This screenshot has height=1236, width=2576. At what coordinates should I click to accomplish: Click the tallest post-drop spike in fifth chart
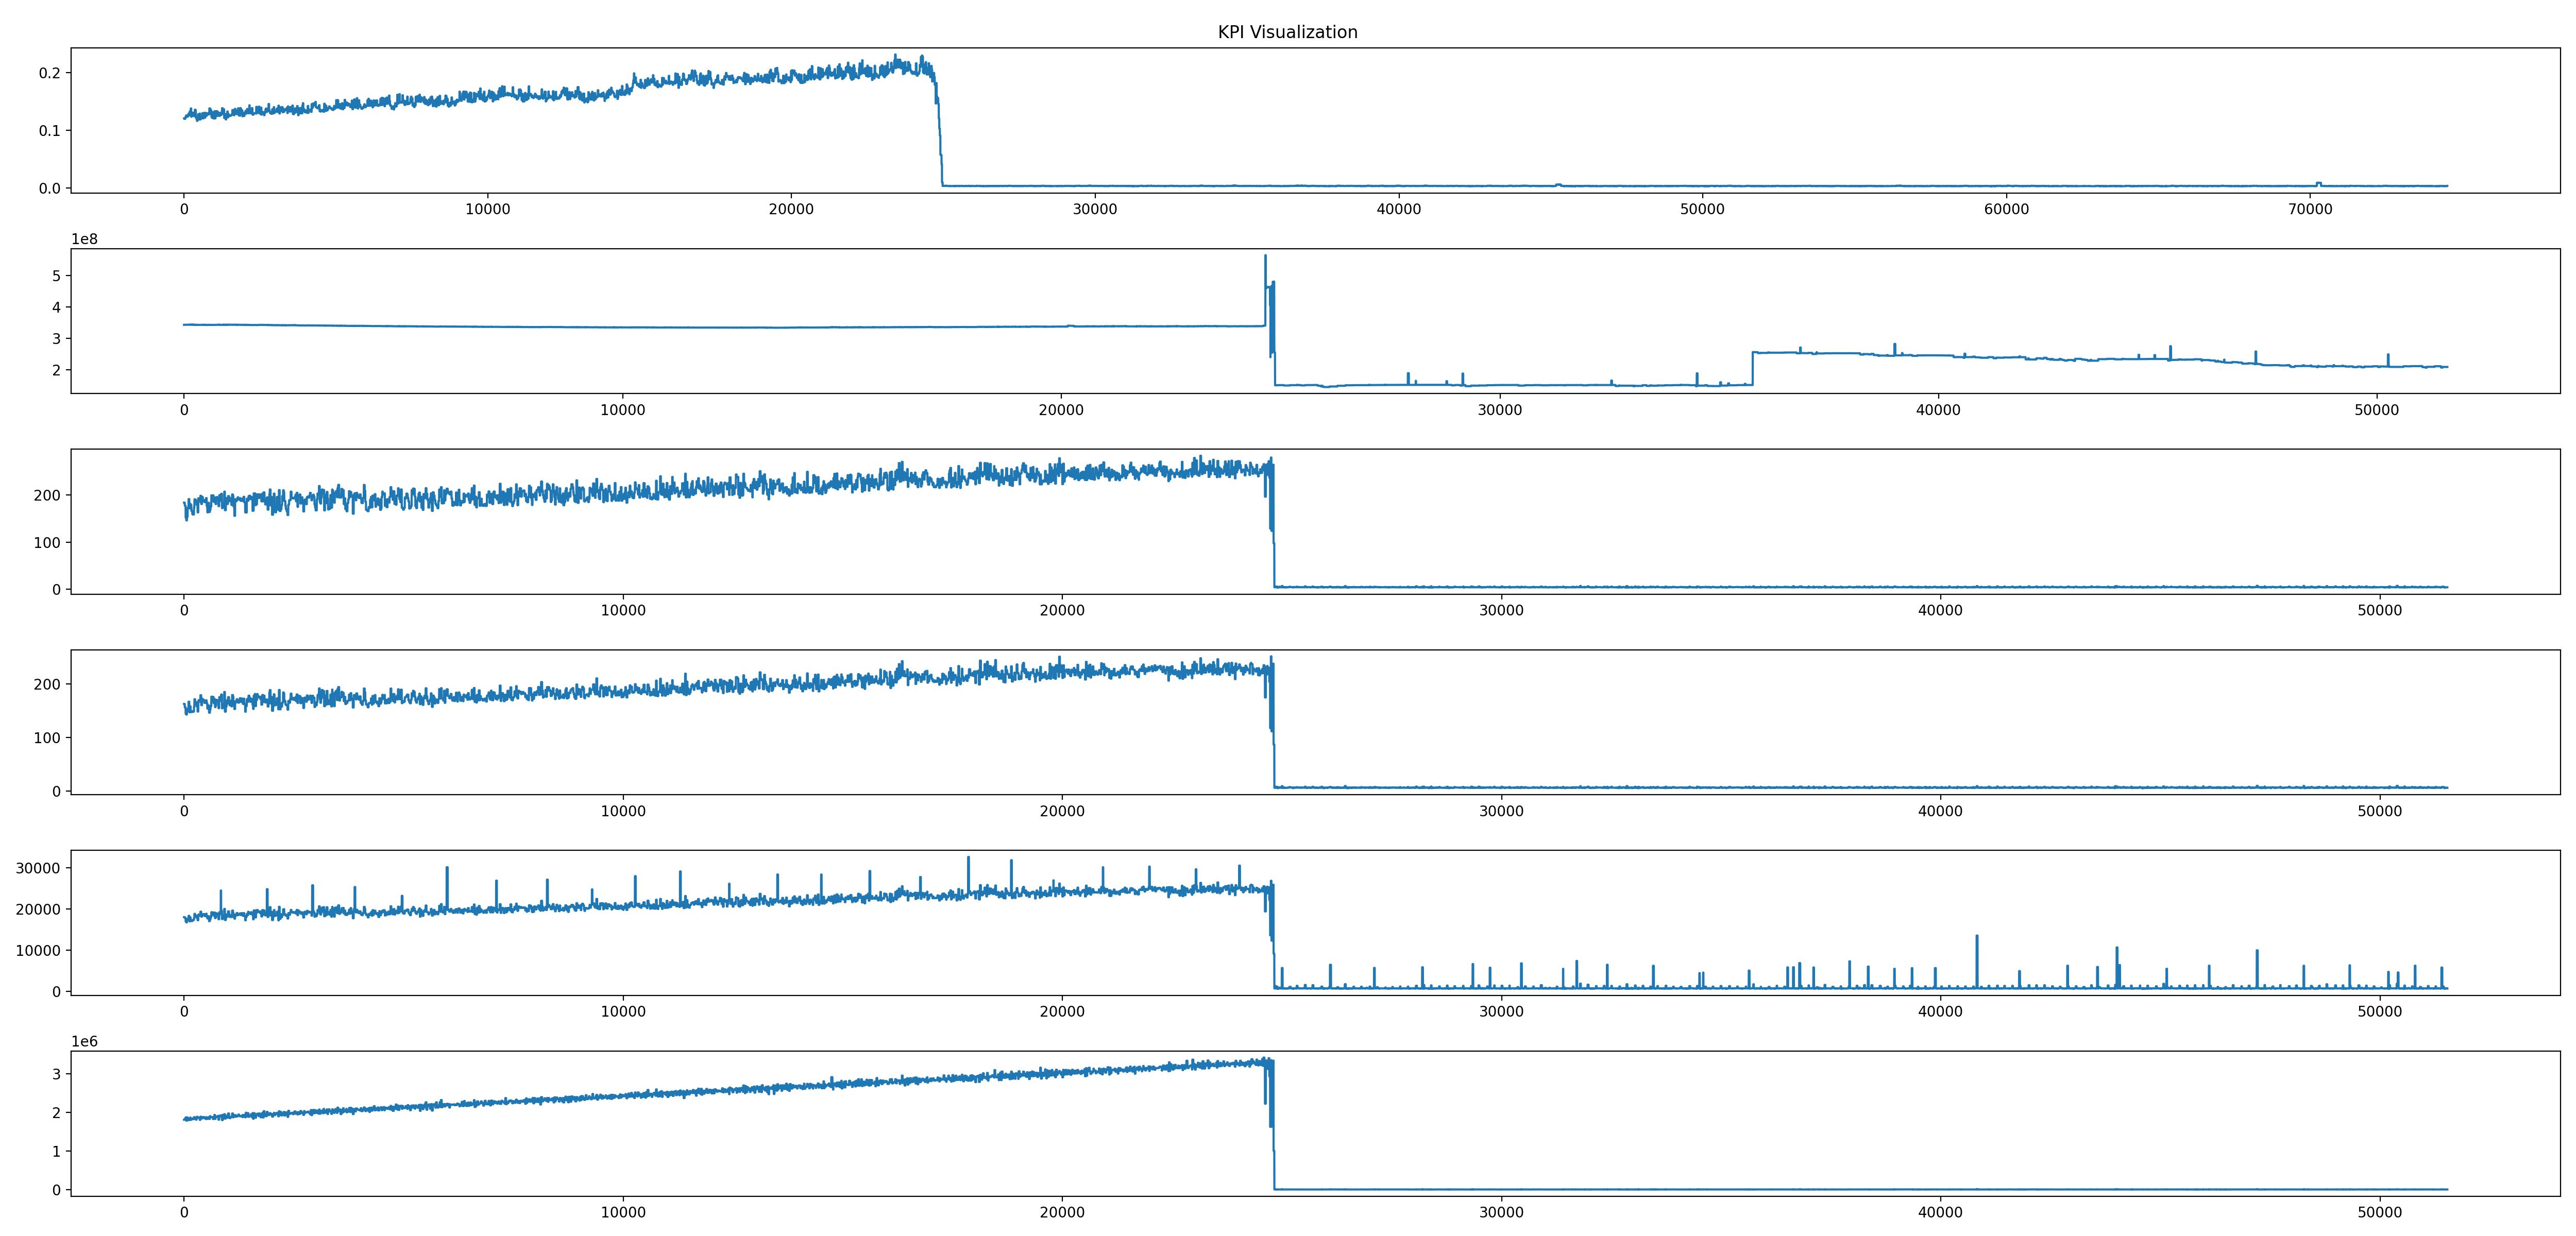pos(1977,937)
